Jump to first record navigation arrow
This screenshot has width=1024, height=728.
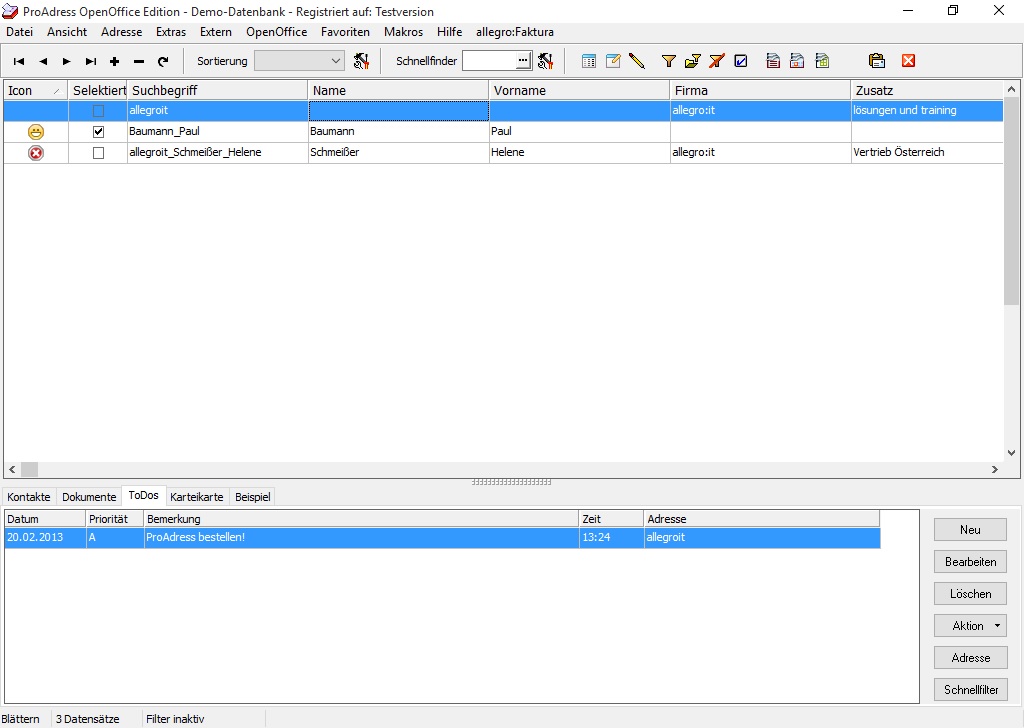[19, 61]
